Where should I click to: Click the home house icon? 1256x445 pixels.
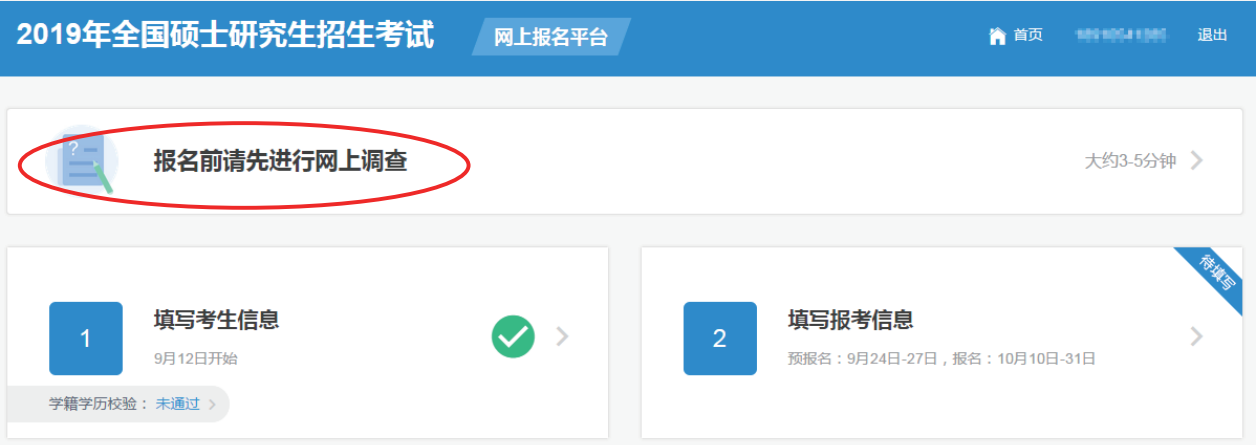pos(997,36)
